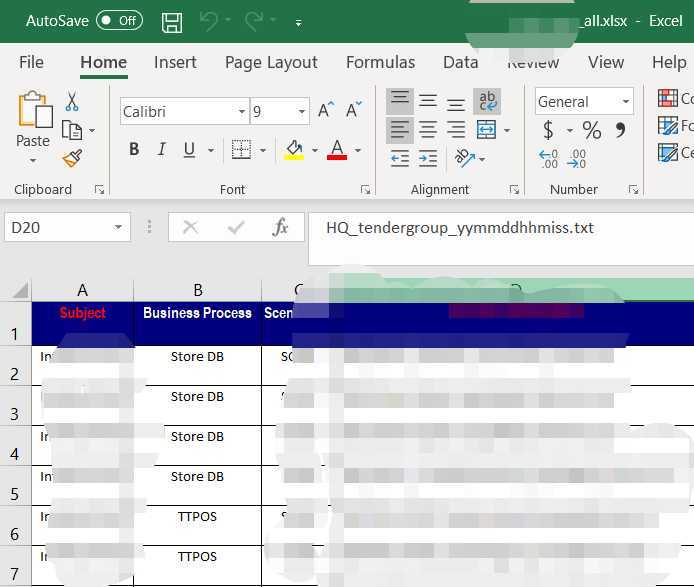The width and height of the screenshot is (694, 587).
Task: Open the Formulas tab
Action: (x=381, y=62)
